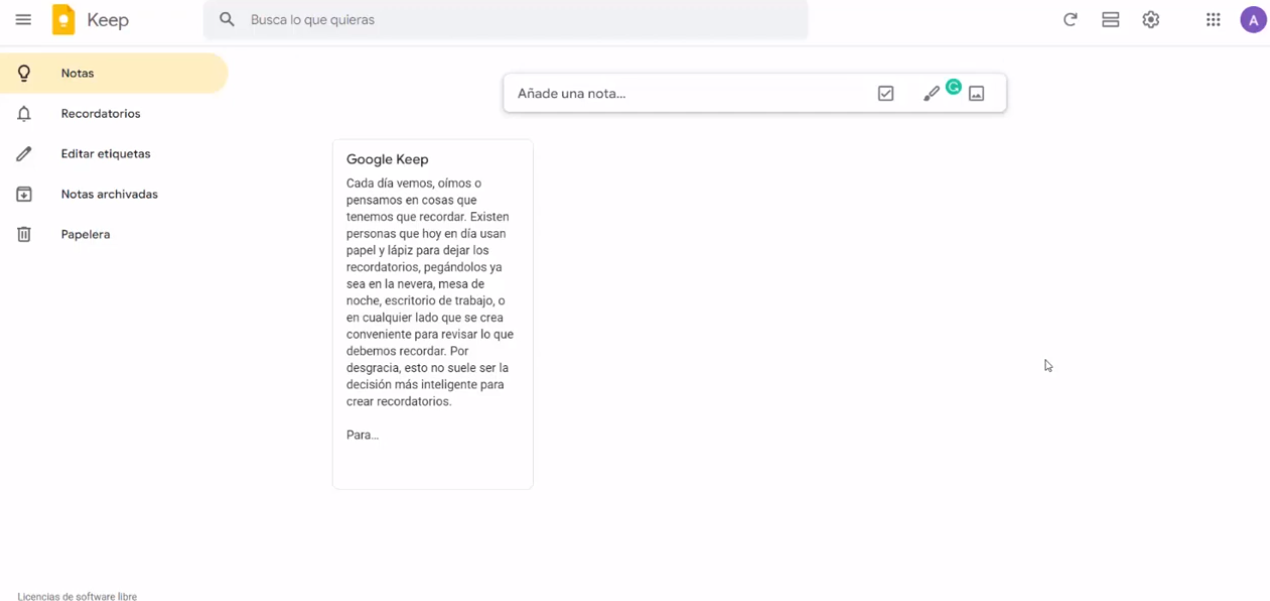Click the Google Keep note title
This screenshot has width=1270, height=601.
pyautogui.click(x=387, y=159)
